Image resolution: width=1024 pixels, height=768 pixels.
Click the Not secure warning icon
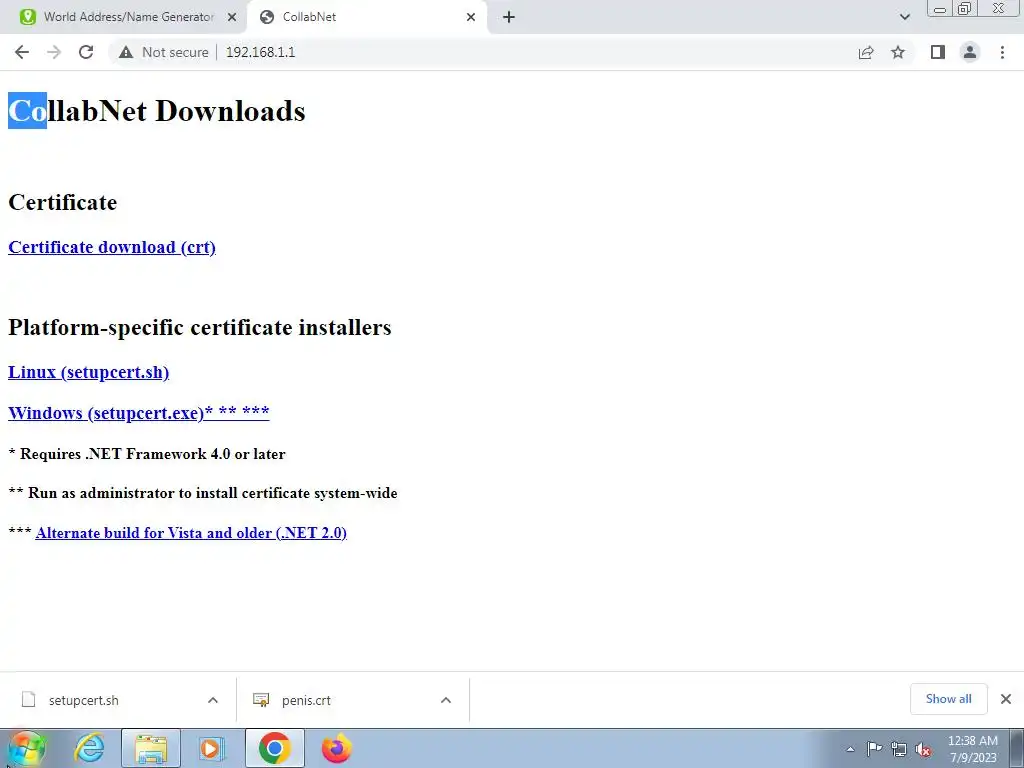click(126, 52)
